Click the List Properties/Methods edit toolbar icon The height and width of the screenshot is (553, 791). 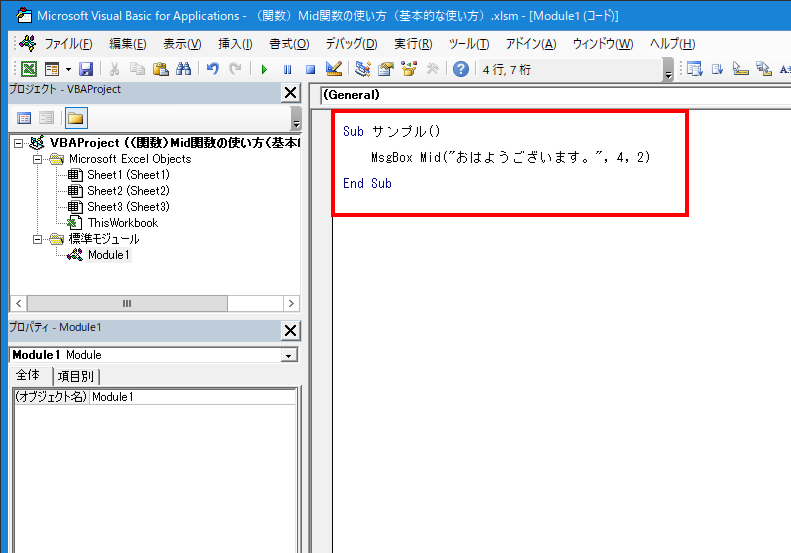point(694,69)
